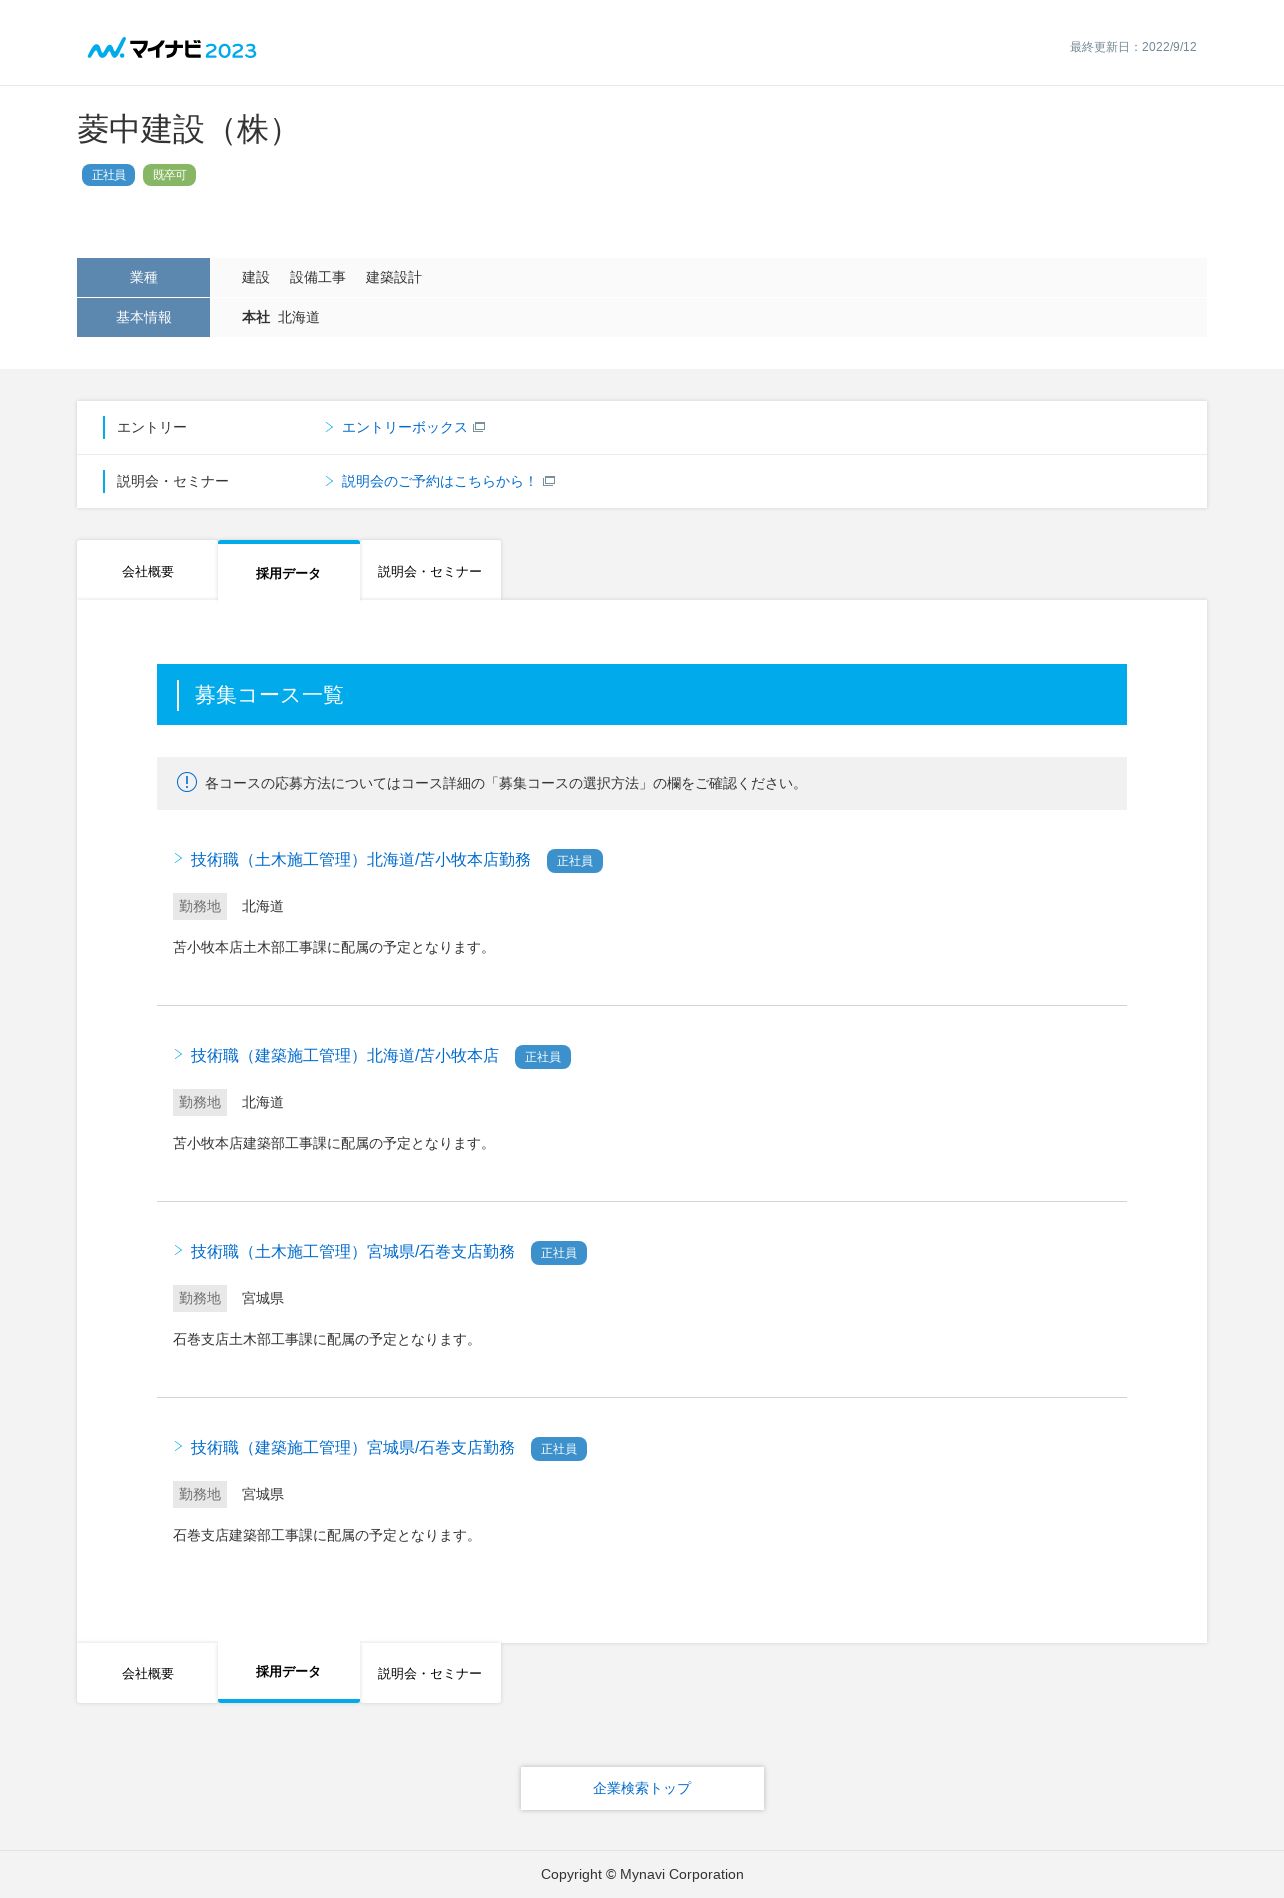
Task: Click 正社員 badge next to 土木施工管理 北海道 course
Action: [575, 861]
